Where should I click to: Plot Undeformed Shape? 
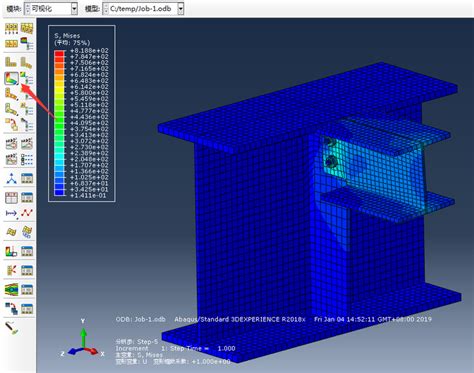pos(11,62)
